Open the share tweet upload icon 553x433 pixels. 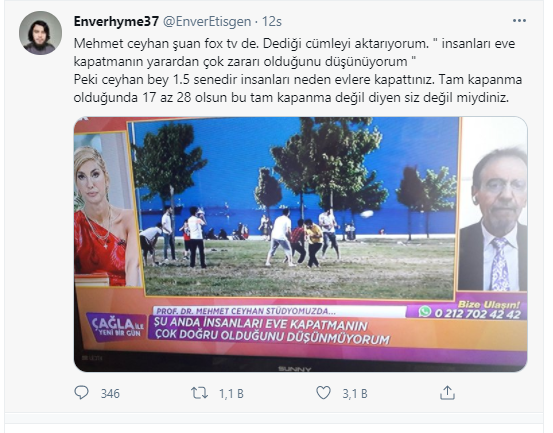pyautogui.click(x=447, y=392)
